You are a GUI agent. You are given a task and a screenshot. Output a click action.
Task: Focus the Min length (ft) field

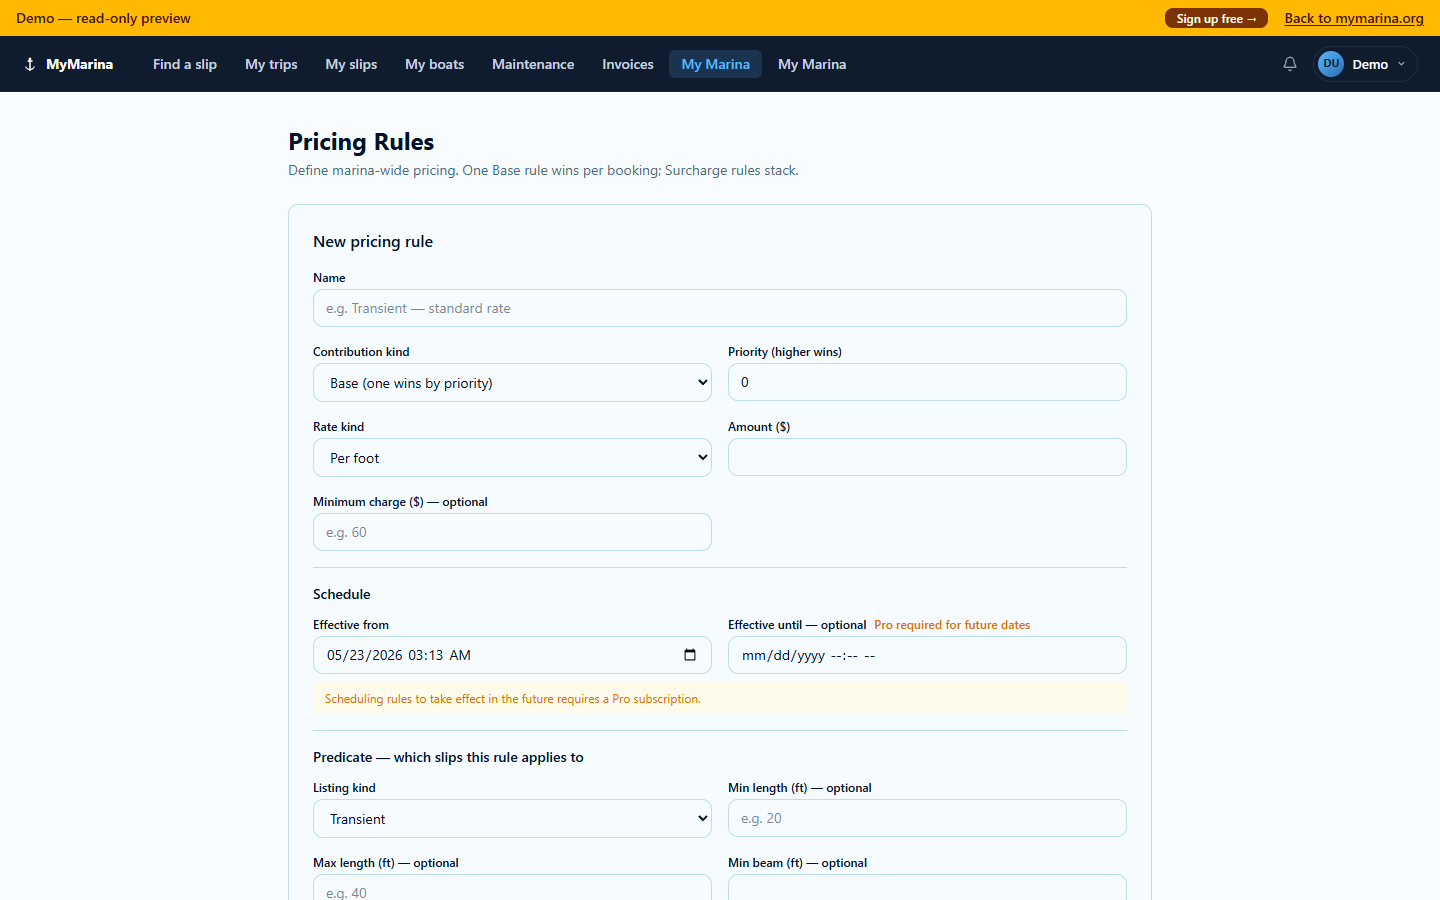tap(927, 818)
